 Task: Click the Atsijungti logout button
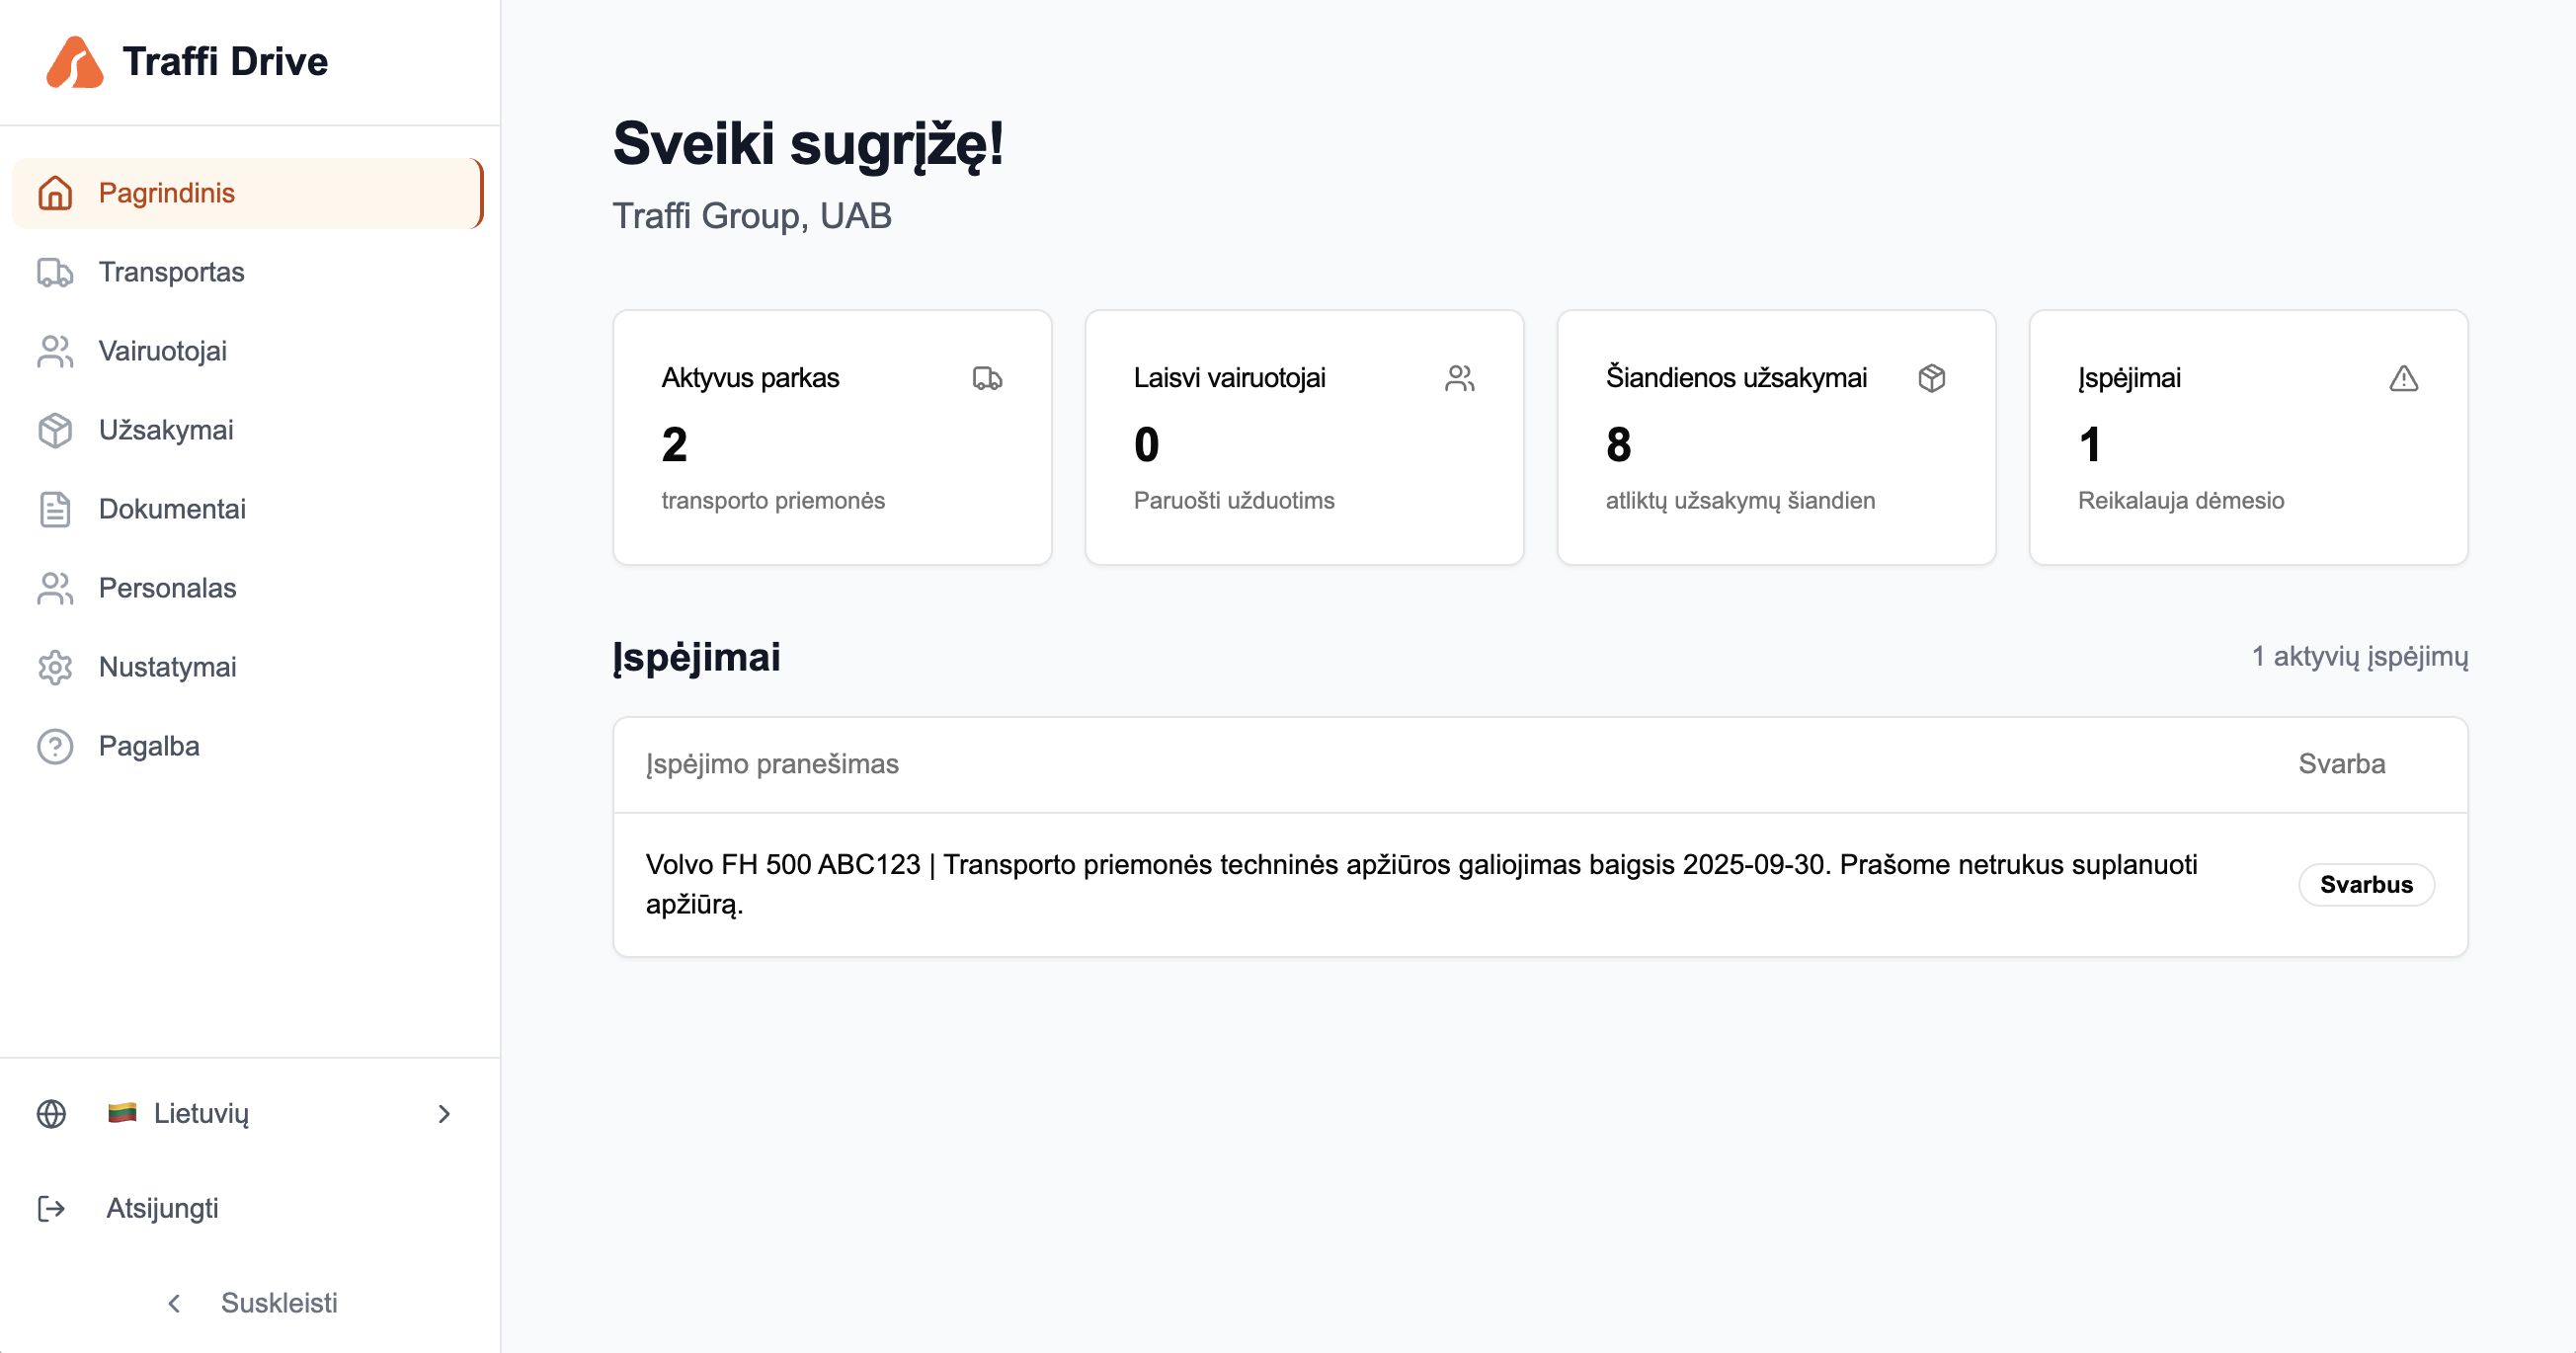tap(162, 1208)
